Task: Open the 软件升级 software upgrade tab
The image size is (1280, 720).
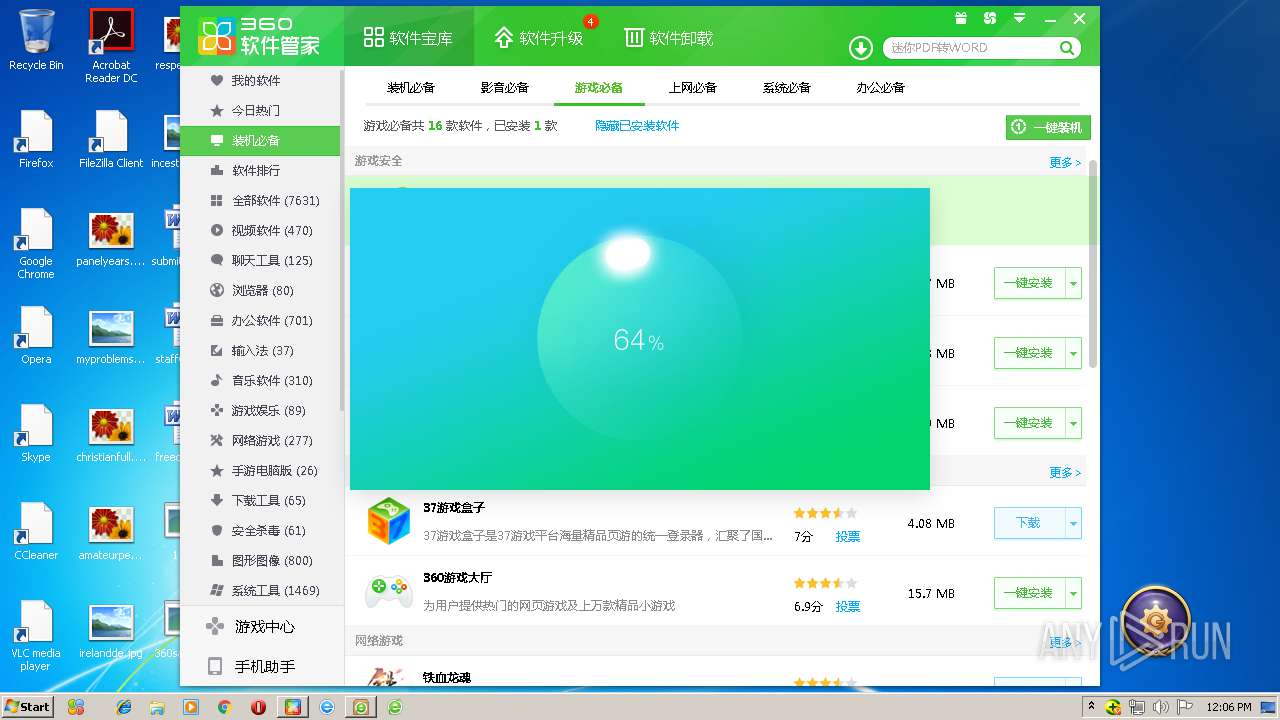Action: [x=539, y=38]
